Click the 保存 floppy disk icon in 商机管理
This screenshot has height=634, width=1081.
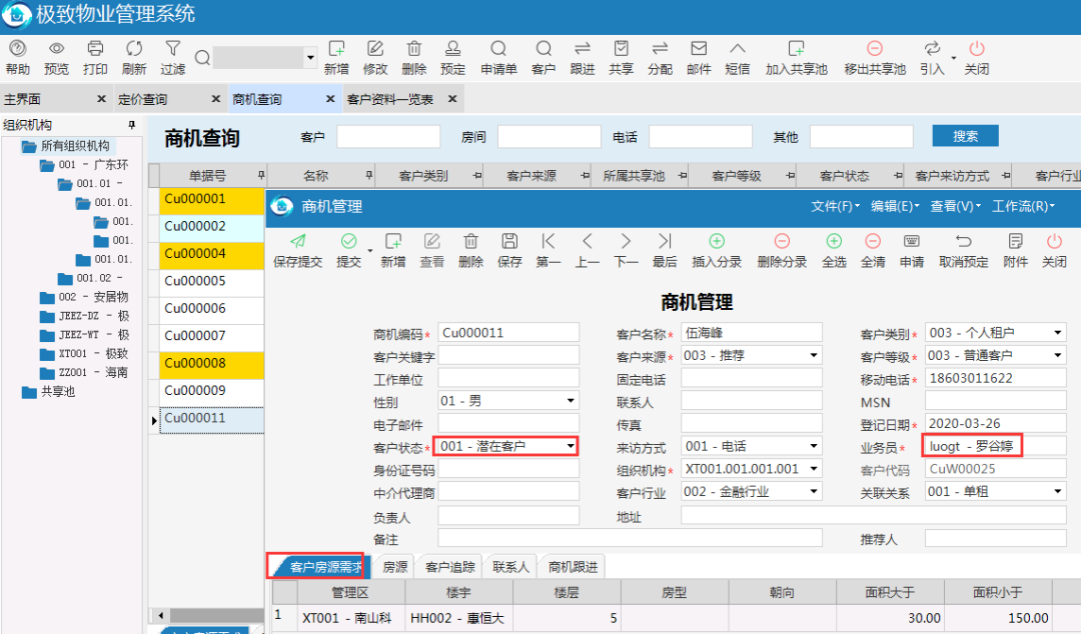(509, 241)
